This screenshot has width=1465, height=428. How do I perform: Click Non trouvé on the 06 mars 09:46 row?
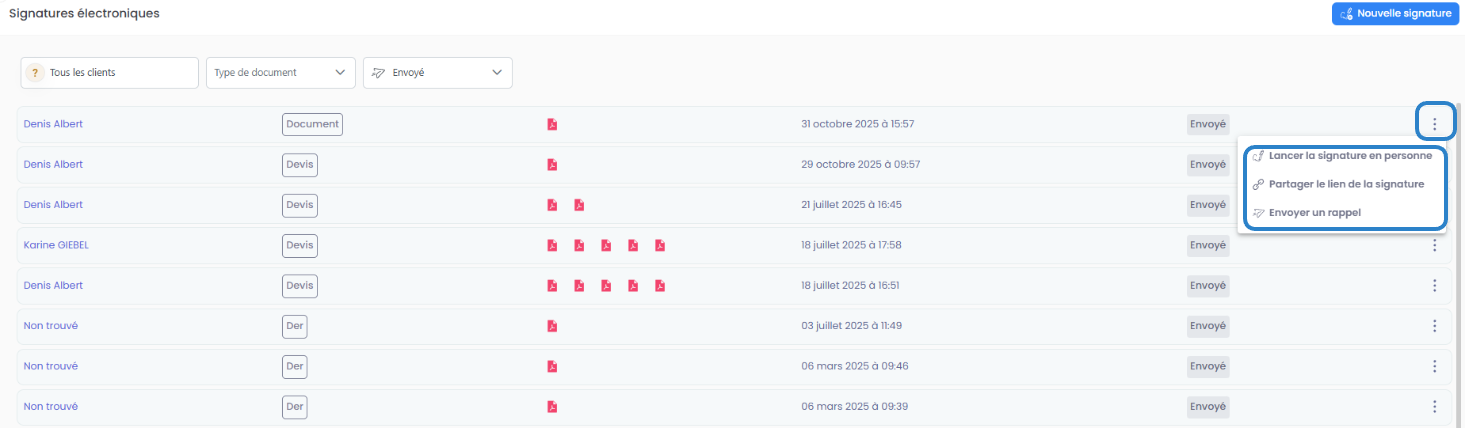(51, 366)
